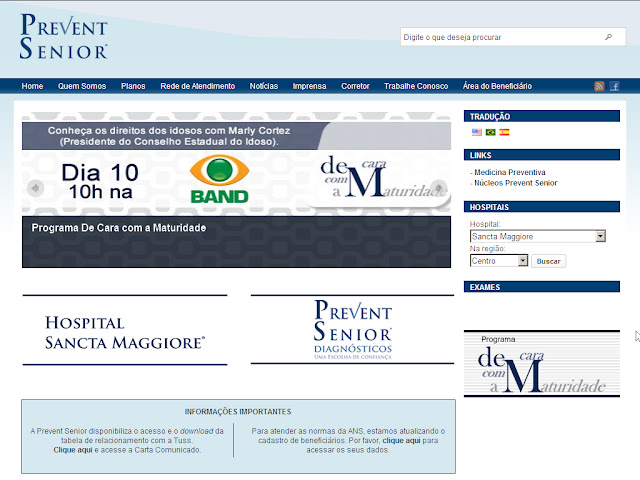Click the INFORMAÇÕES IMPORTANTES heading
Viewport: 640px width, 480px height.
tap(238, 411)
